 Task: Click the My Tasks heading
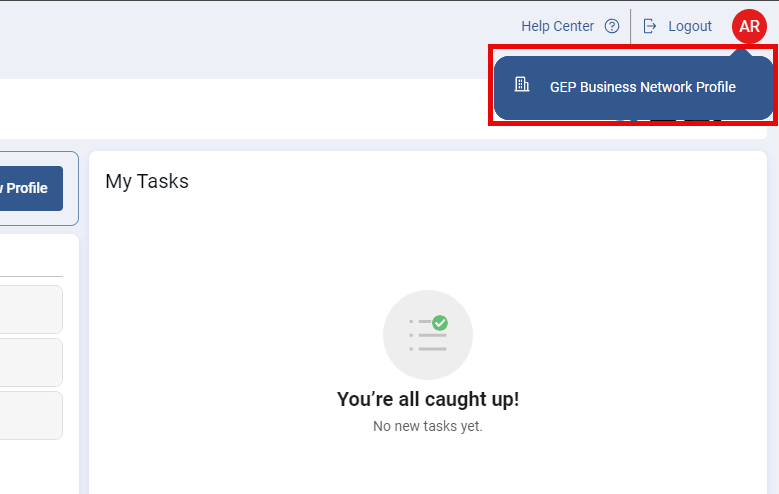point(147,181)
